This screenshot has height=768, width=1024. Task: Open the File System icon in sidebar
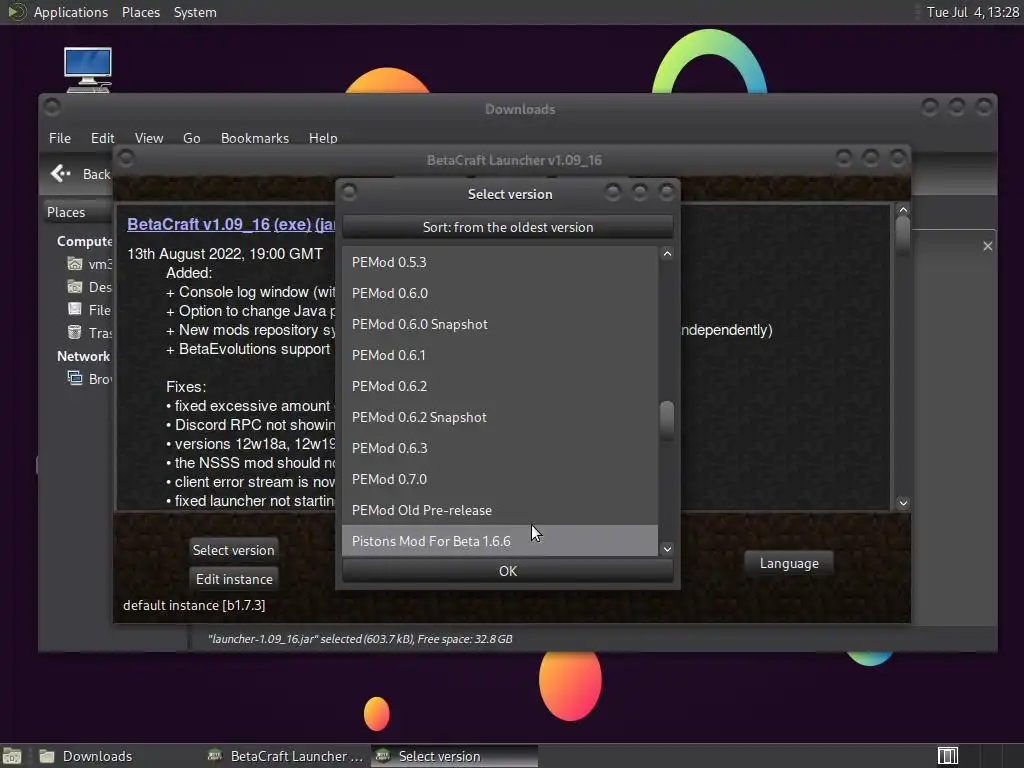(75, 310)
